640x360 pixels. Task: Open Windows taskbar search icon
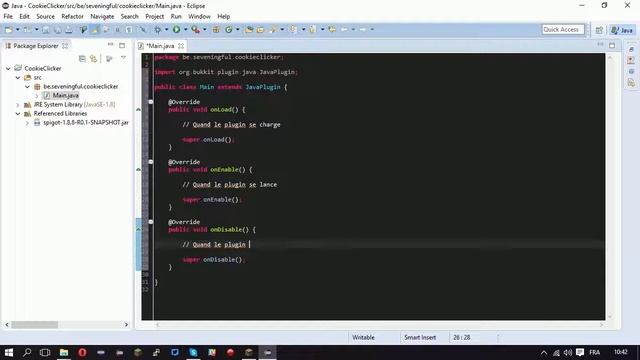27,352
